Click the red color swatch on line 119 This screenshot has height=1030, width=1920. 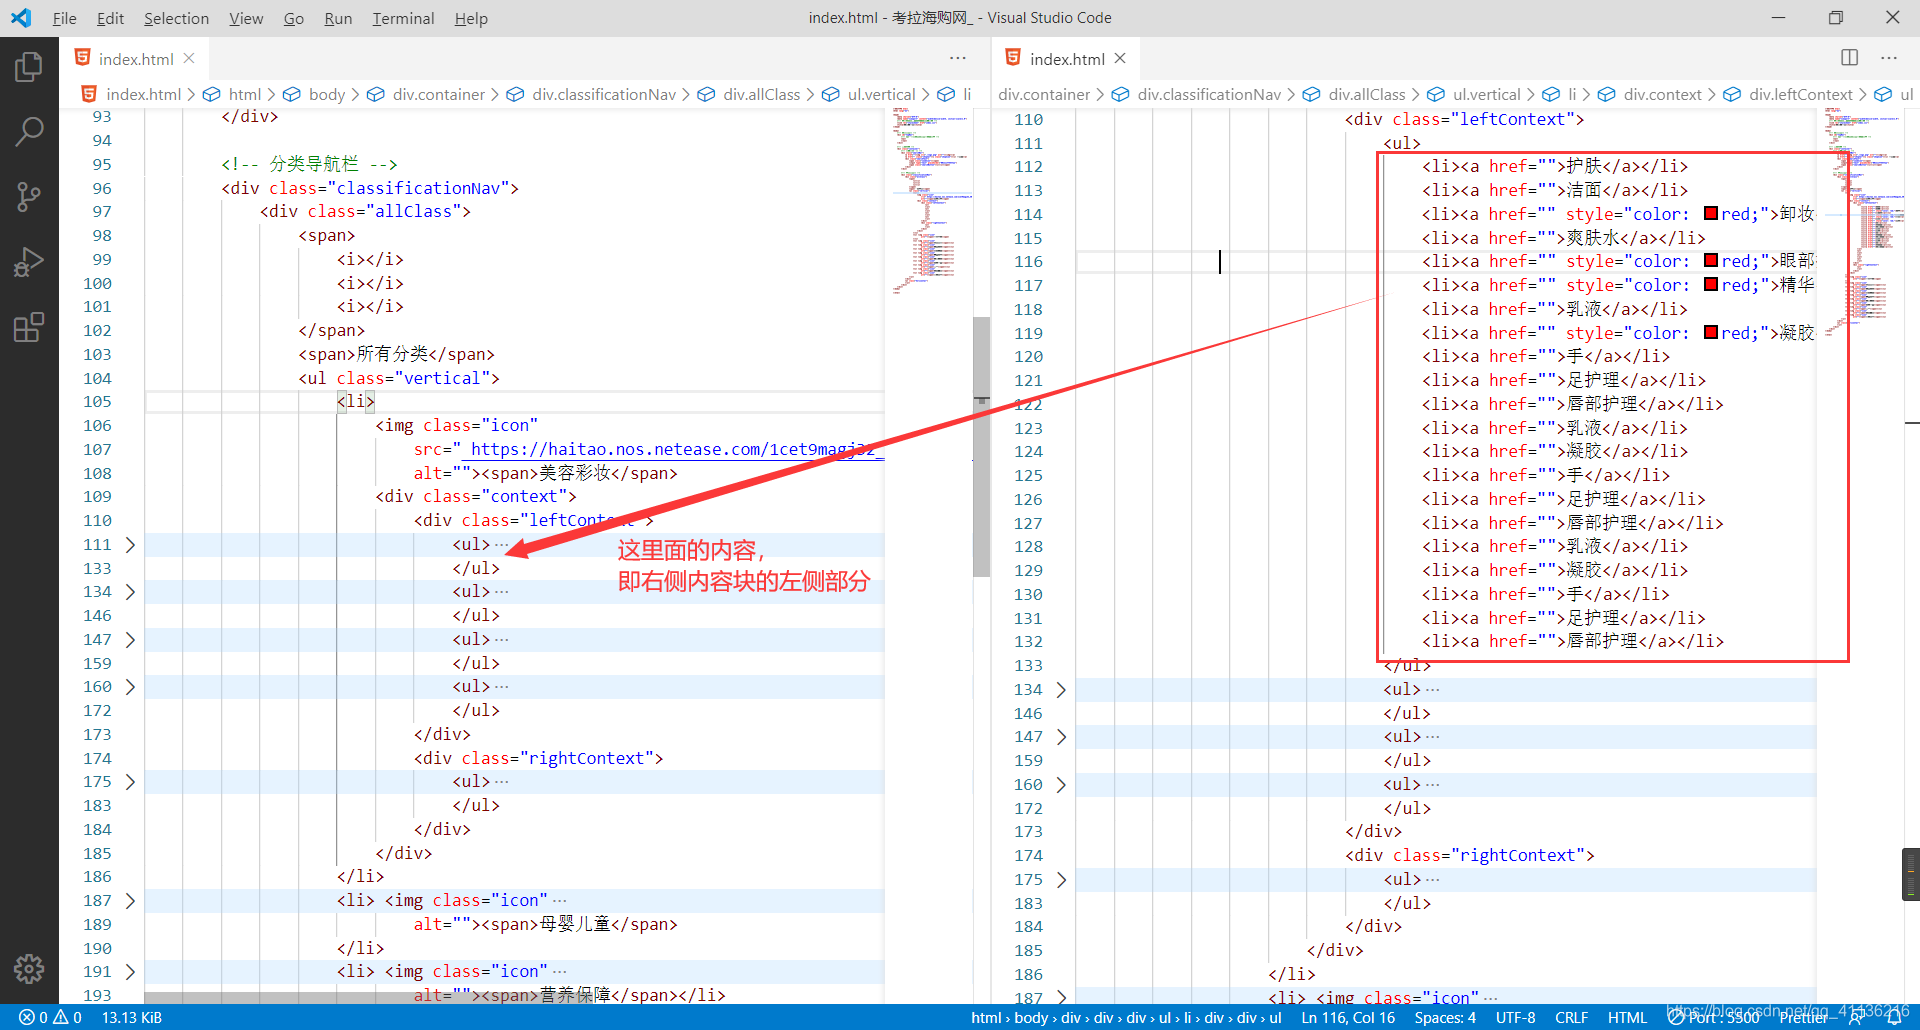coord(1711,332)
